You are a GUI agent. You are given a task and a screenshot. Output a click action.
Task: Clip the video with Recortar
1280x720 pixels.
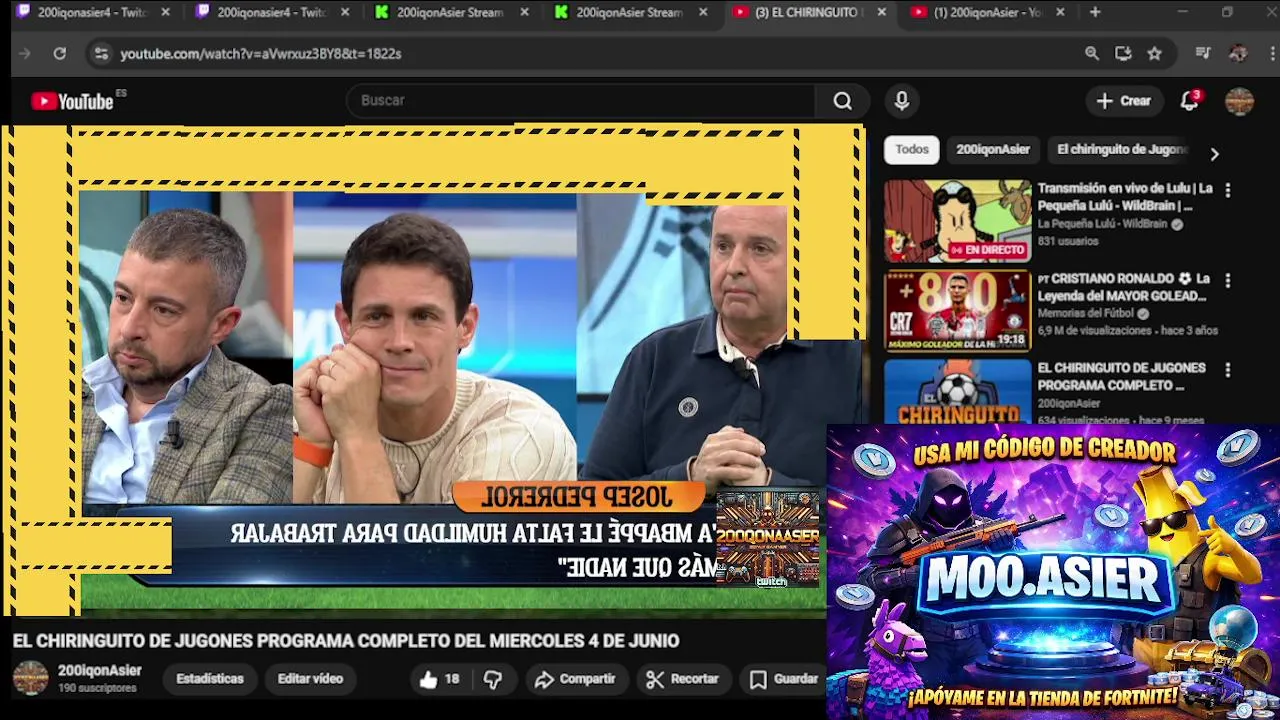[683, 679]
